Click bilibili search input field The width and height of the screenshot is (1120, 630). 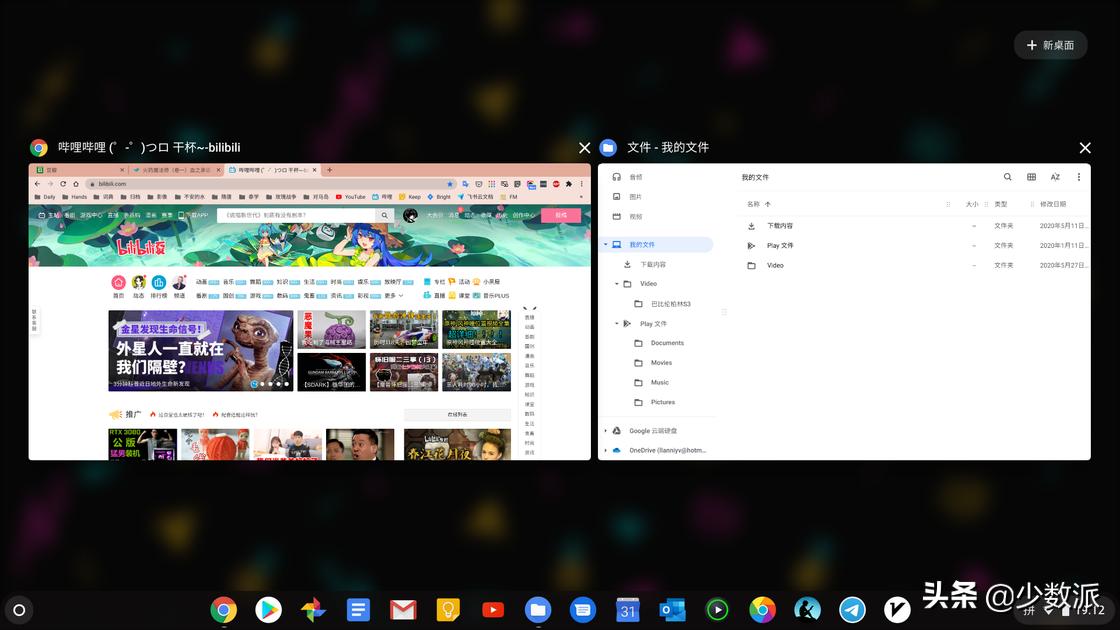pos(296,215)
